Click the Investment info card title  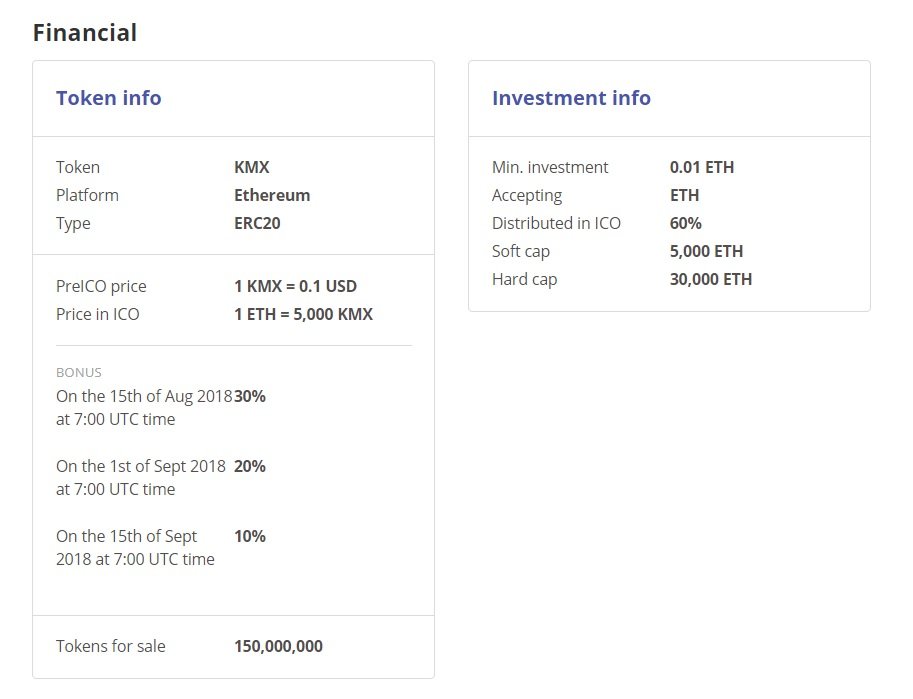(x=571, y=98)
